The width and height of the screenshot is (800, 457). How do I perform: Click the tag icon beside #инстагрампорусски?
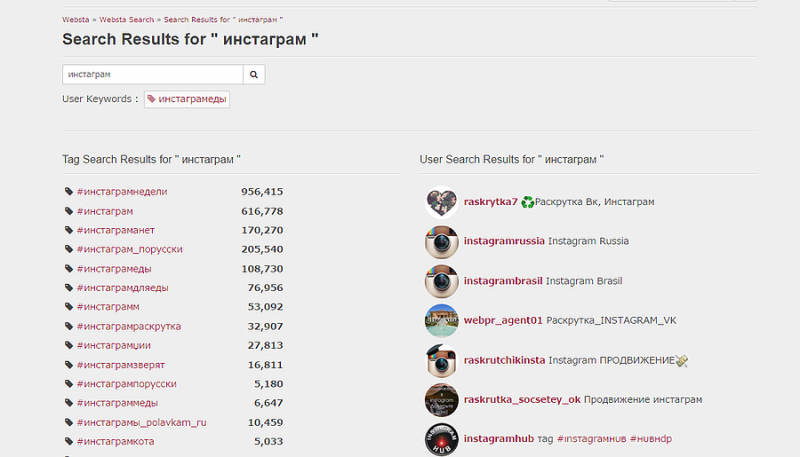point(69,384)
